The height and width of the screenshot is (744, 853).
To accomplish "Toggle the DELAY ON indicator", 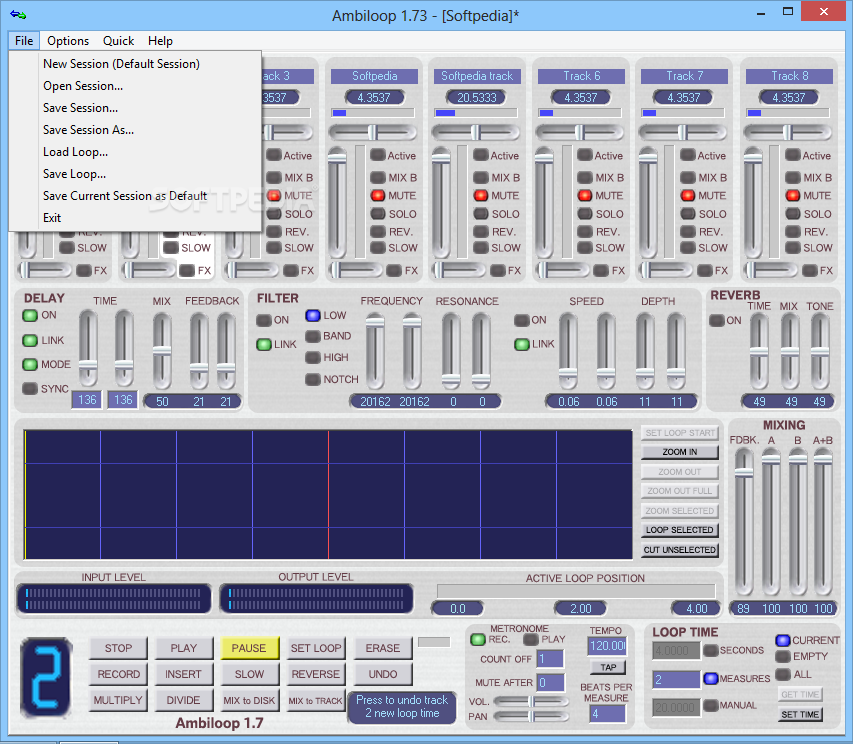I will point(29,315).
